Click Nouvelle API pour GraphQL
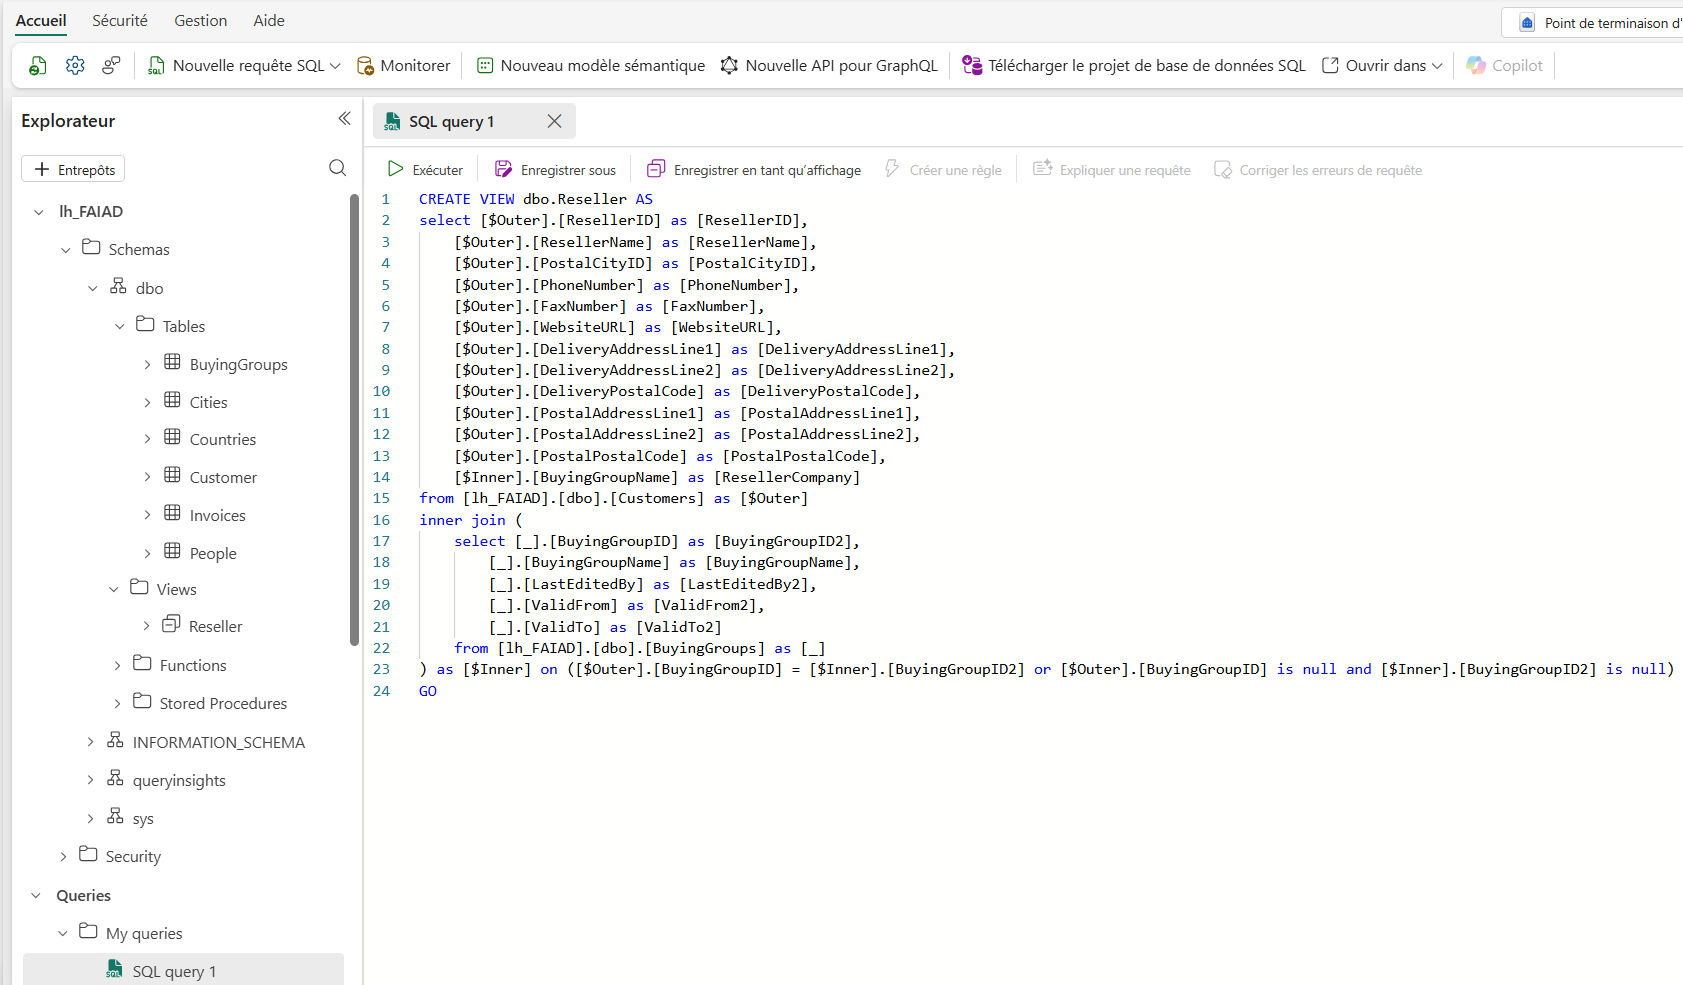Viewport: 1683px width, 985px height. point(829,66)
